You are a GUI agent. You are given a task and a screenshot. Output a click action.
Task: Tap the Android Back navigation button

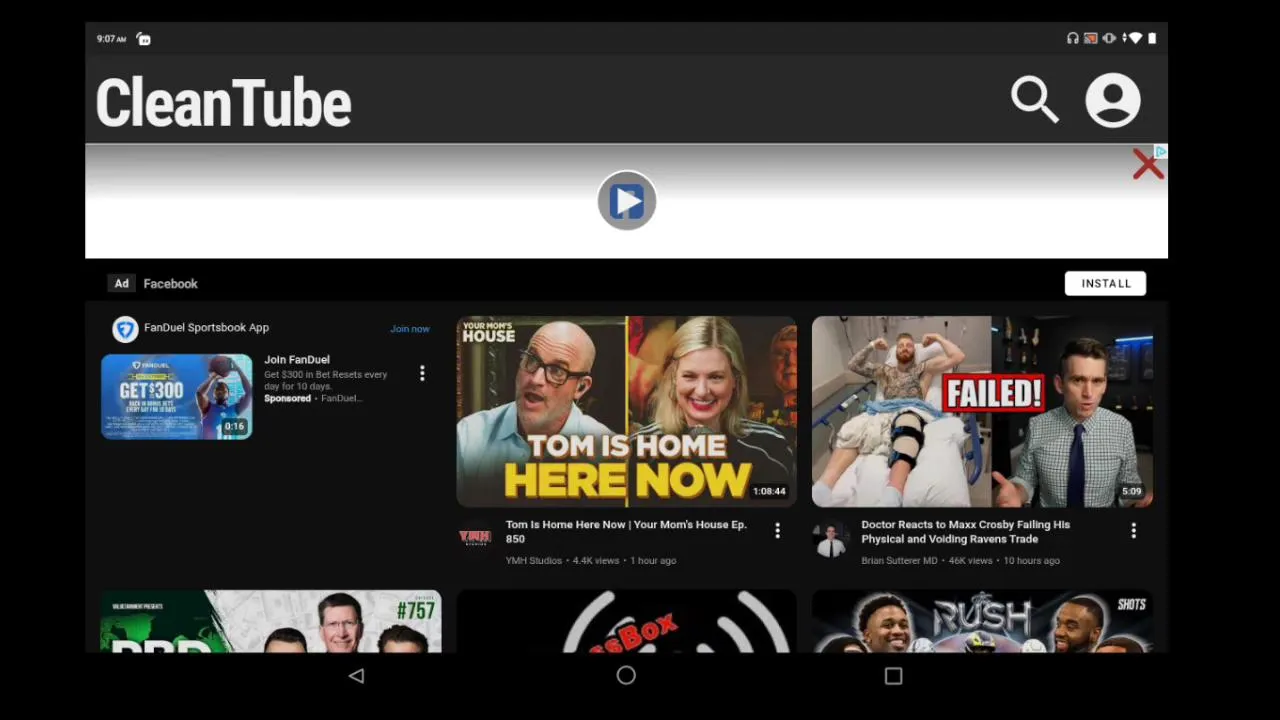(356, 676)
